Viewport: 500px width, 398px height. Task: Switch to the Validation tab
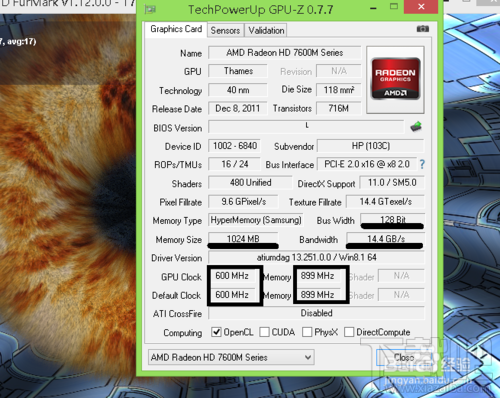(x=266, y=30)
